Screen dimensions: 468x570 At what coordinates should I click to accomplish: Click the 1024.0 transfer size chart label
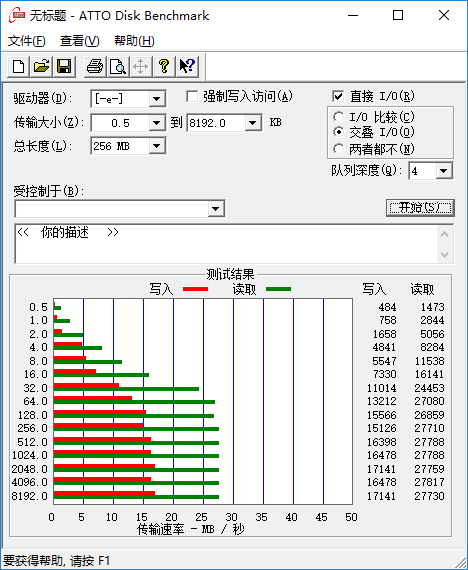pos(29,455)
